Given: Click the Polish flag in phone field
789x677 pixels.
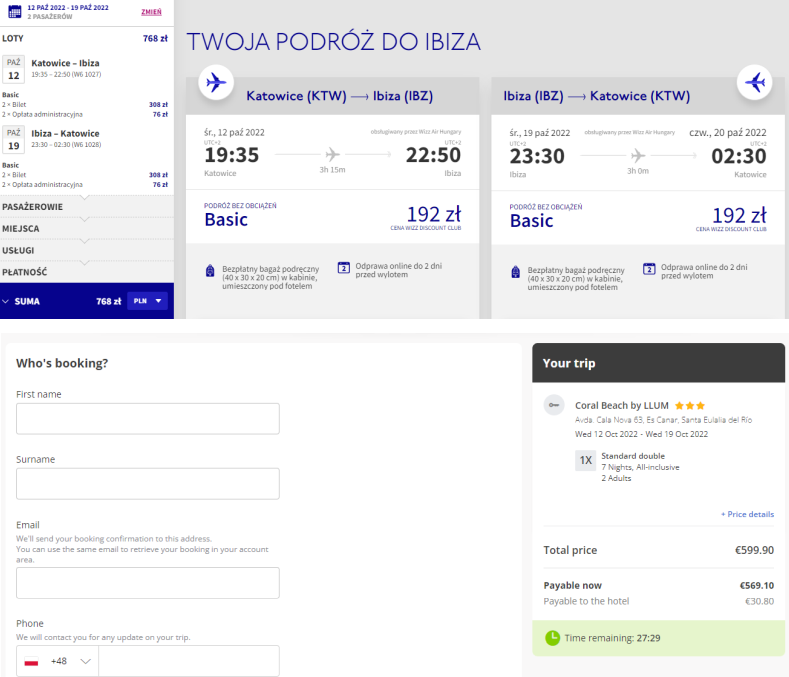Looking at the screenshot, I should point(32,661).
